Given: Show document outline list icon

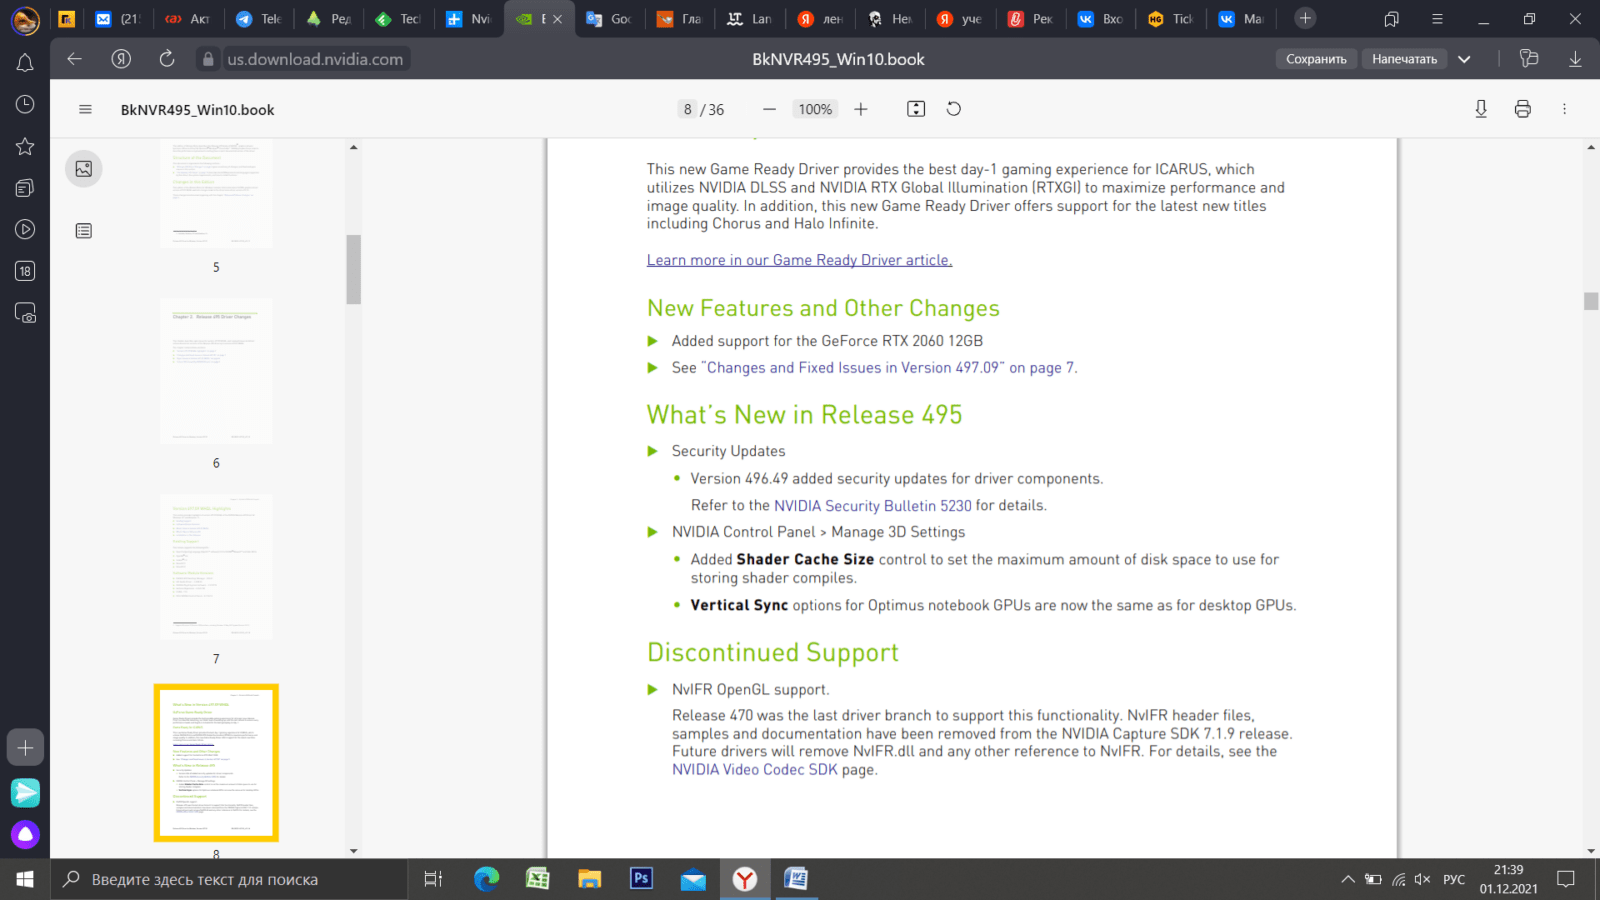Looking at the screenshot, I should click(84, 231).
